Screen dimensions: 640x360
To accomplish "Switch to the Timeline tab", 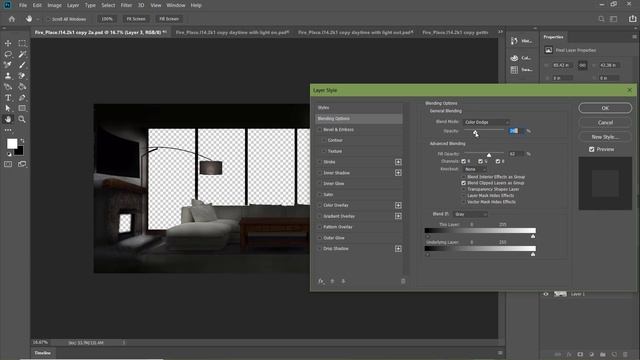I will 42,353.
